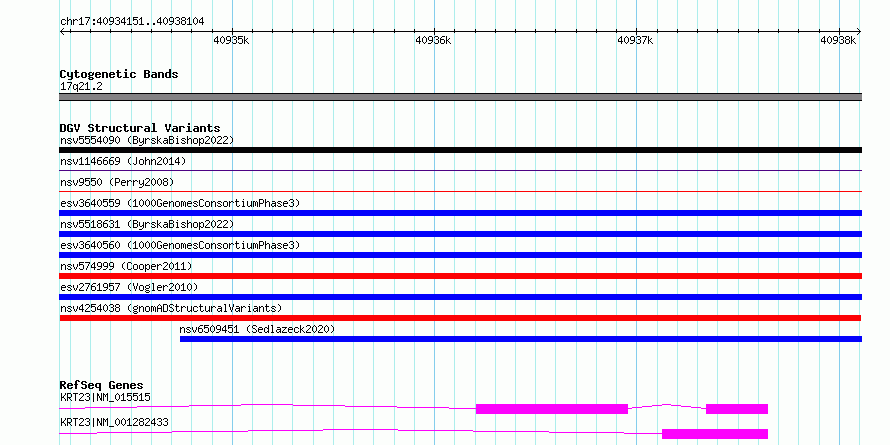Select the black nsv5554090 variant bar

(460, 150)
